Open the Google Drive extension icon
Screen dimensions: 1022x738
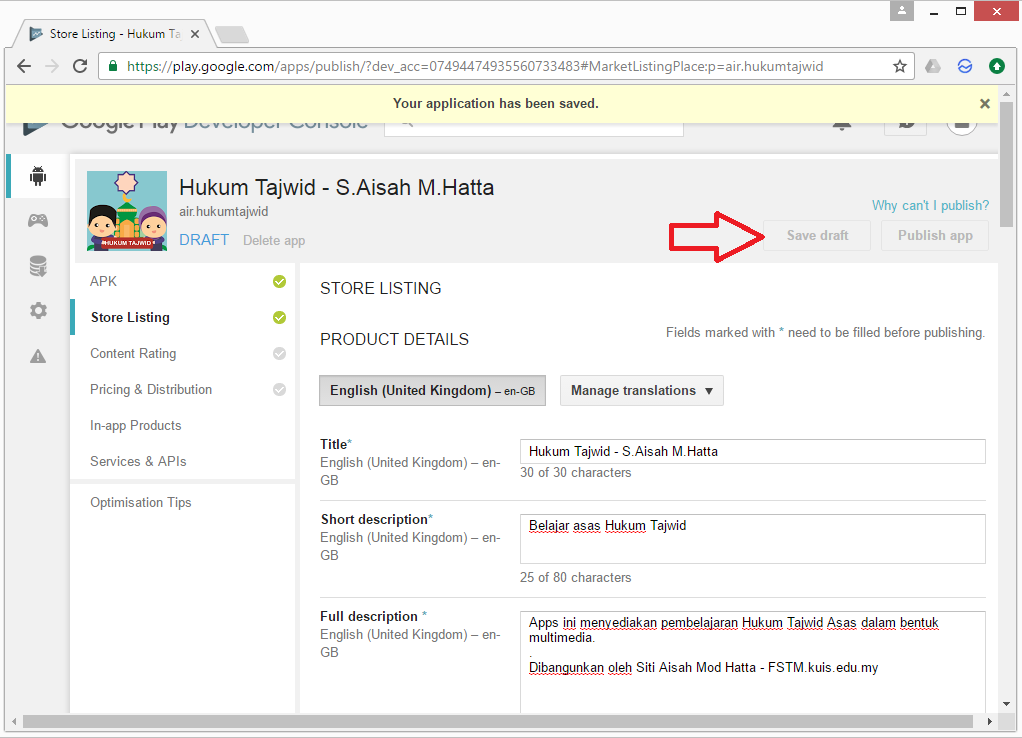pyautogui.click(x=933, y=66)
